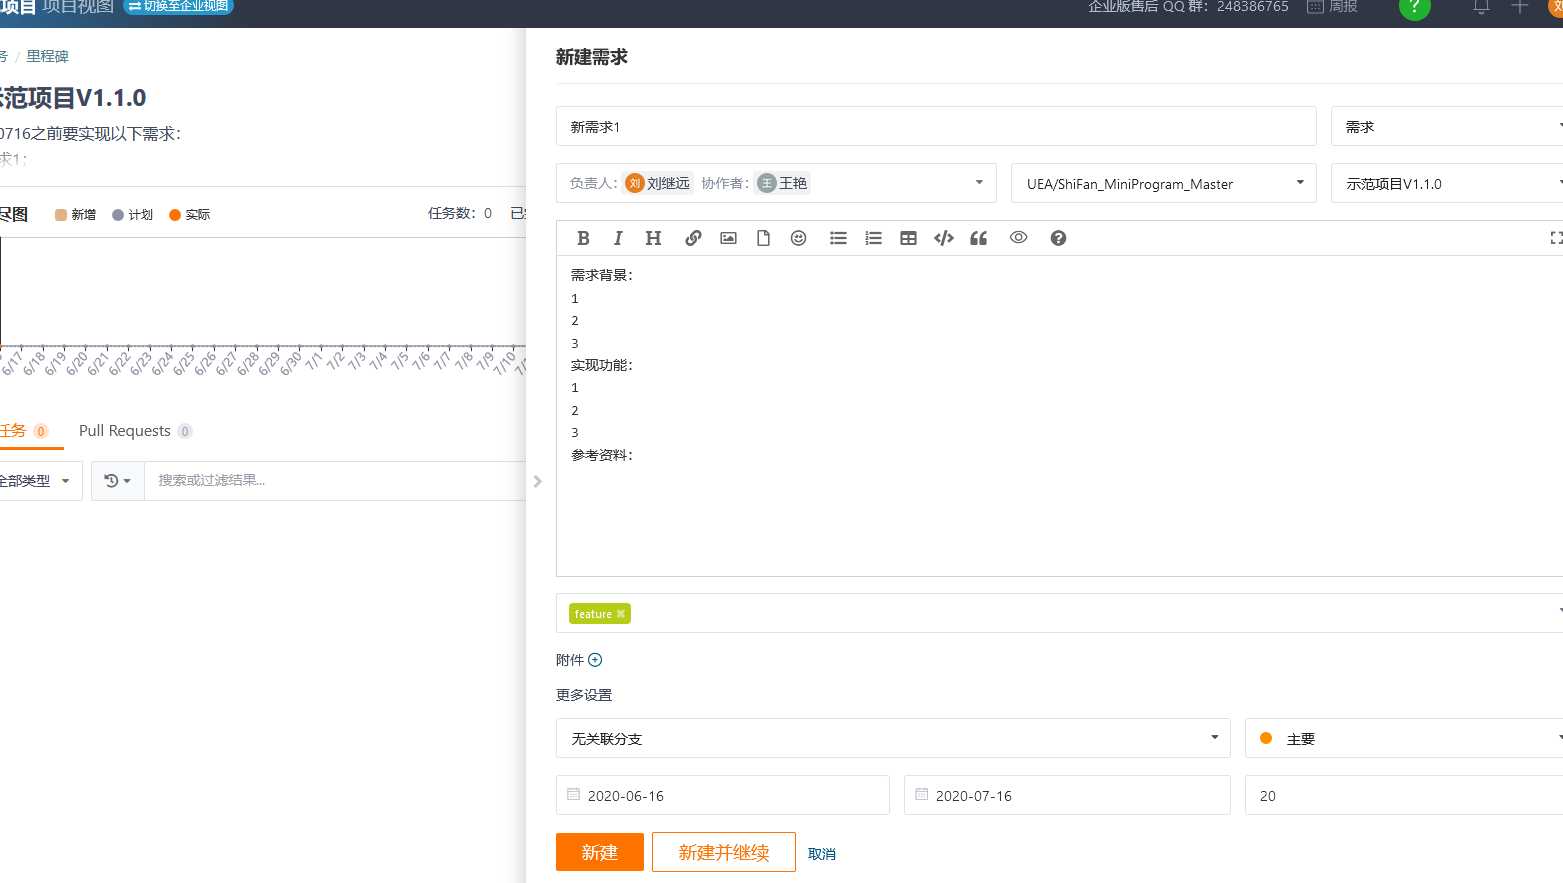Open history dropdown beside search box

click(118, 481)
